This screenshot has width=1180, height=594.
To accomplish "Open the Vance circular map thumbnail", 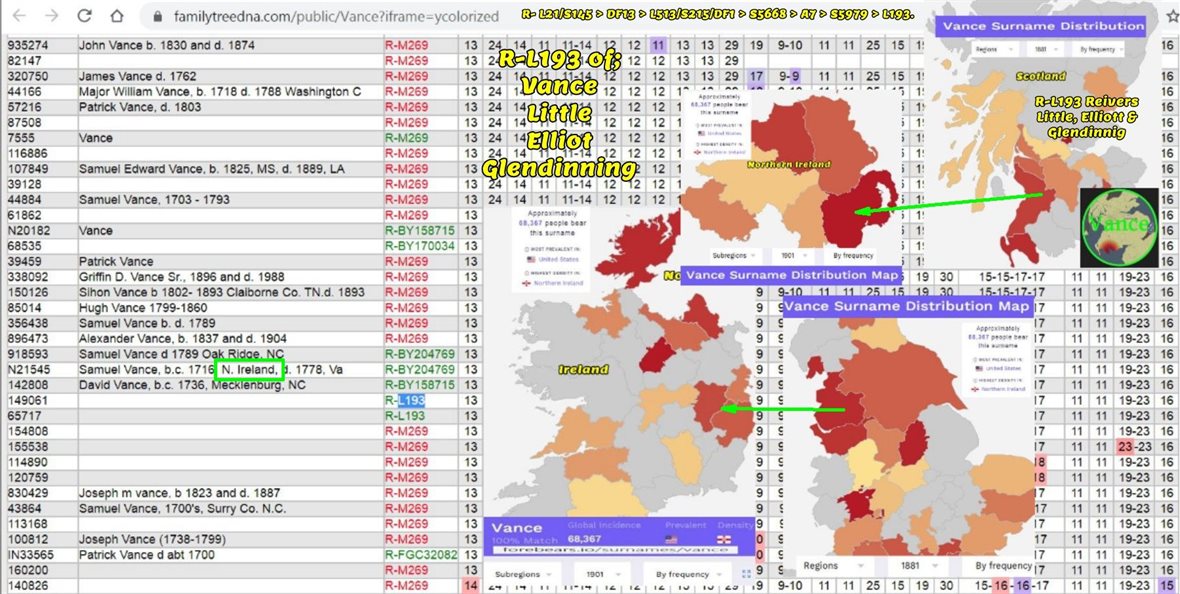I will point(1119,227).
